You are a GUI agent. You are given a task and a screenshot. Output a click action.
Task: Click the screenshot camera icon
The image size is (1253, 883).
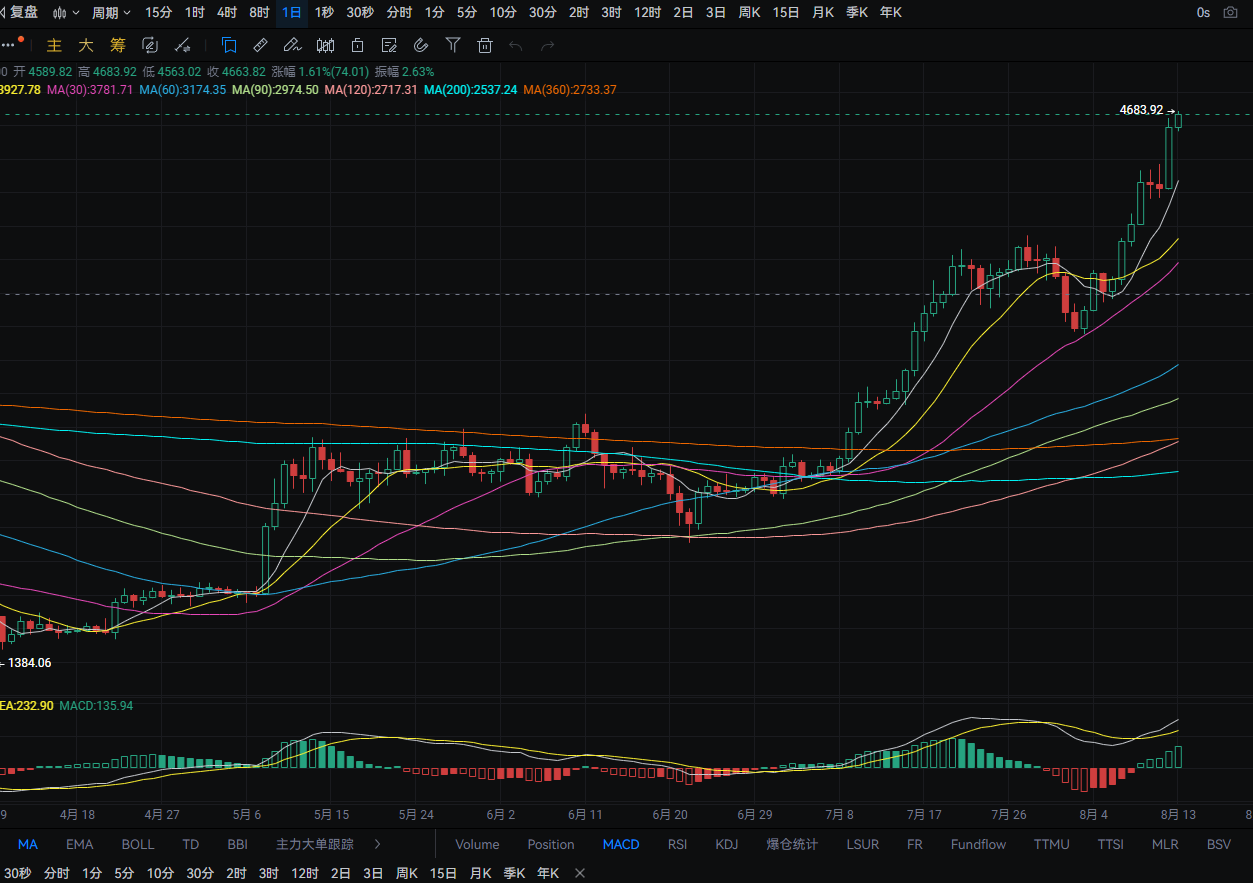pos(1229,13)
